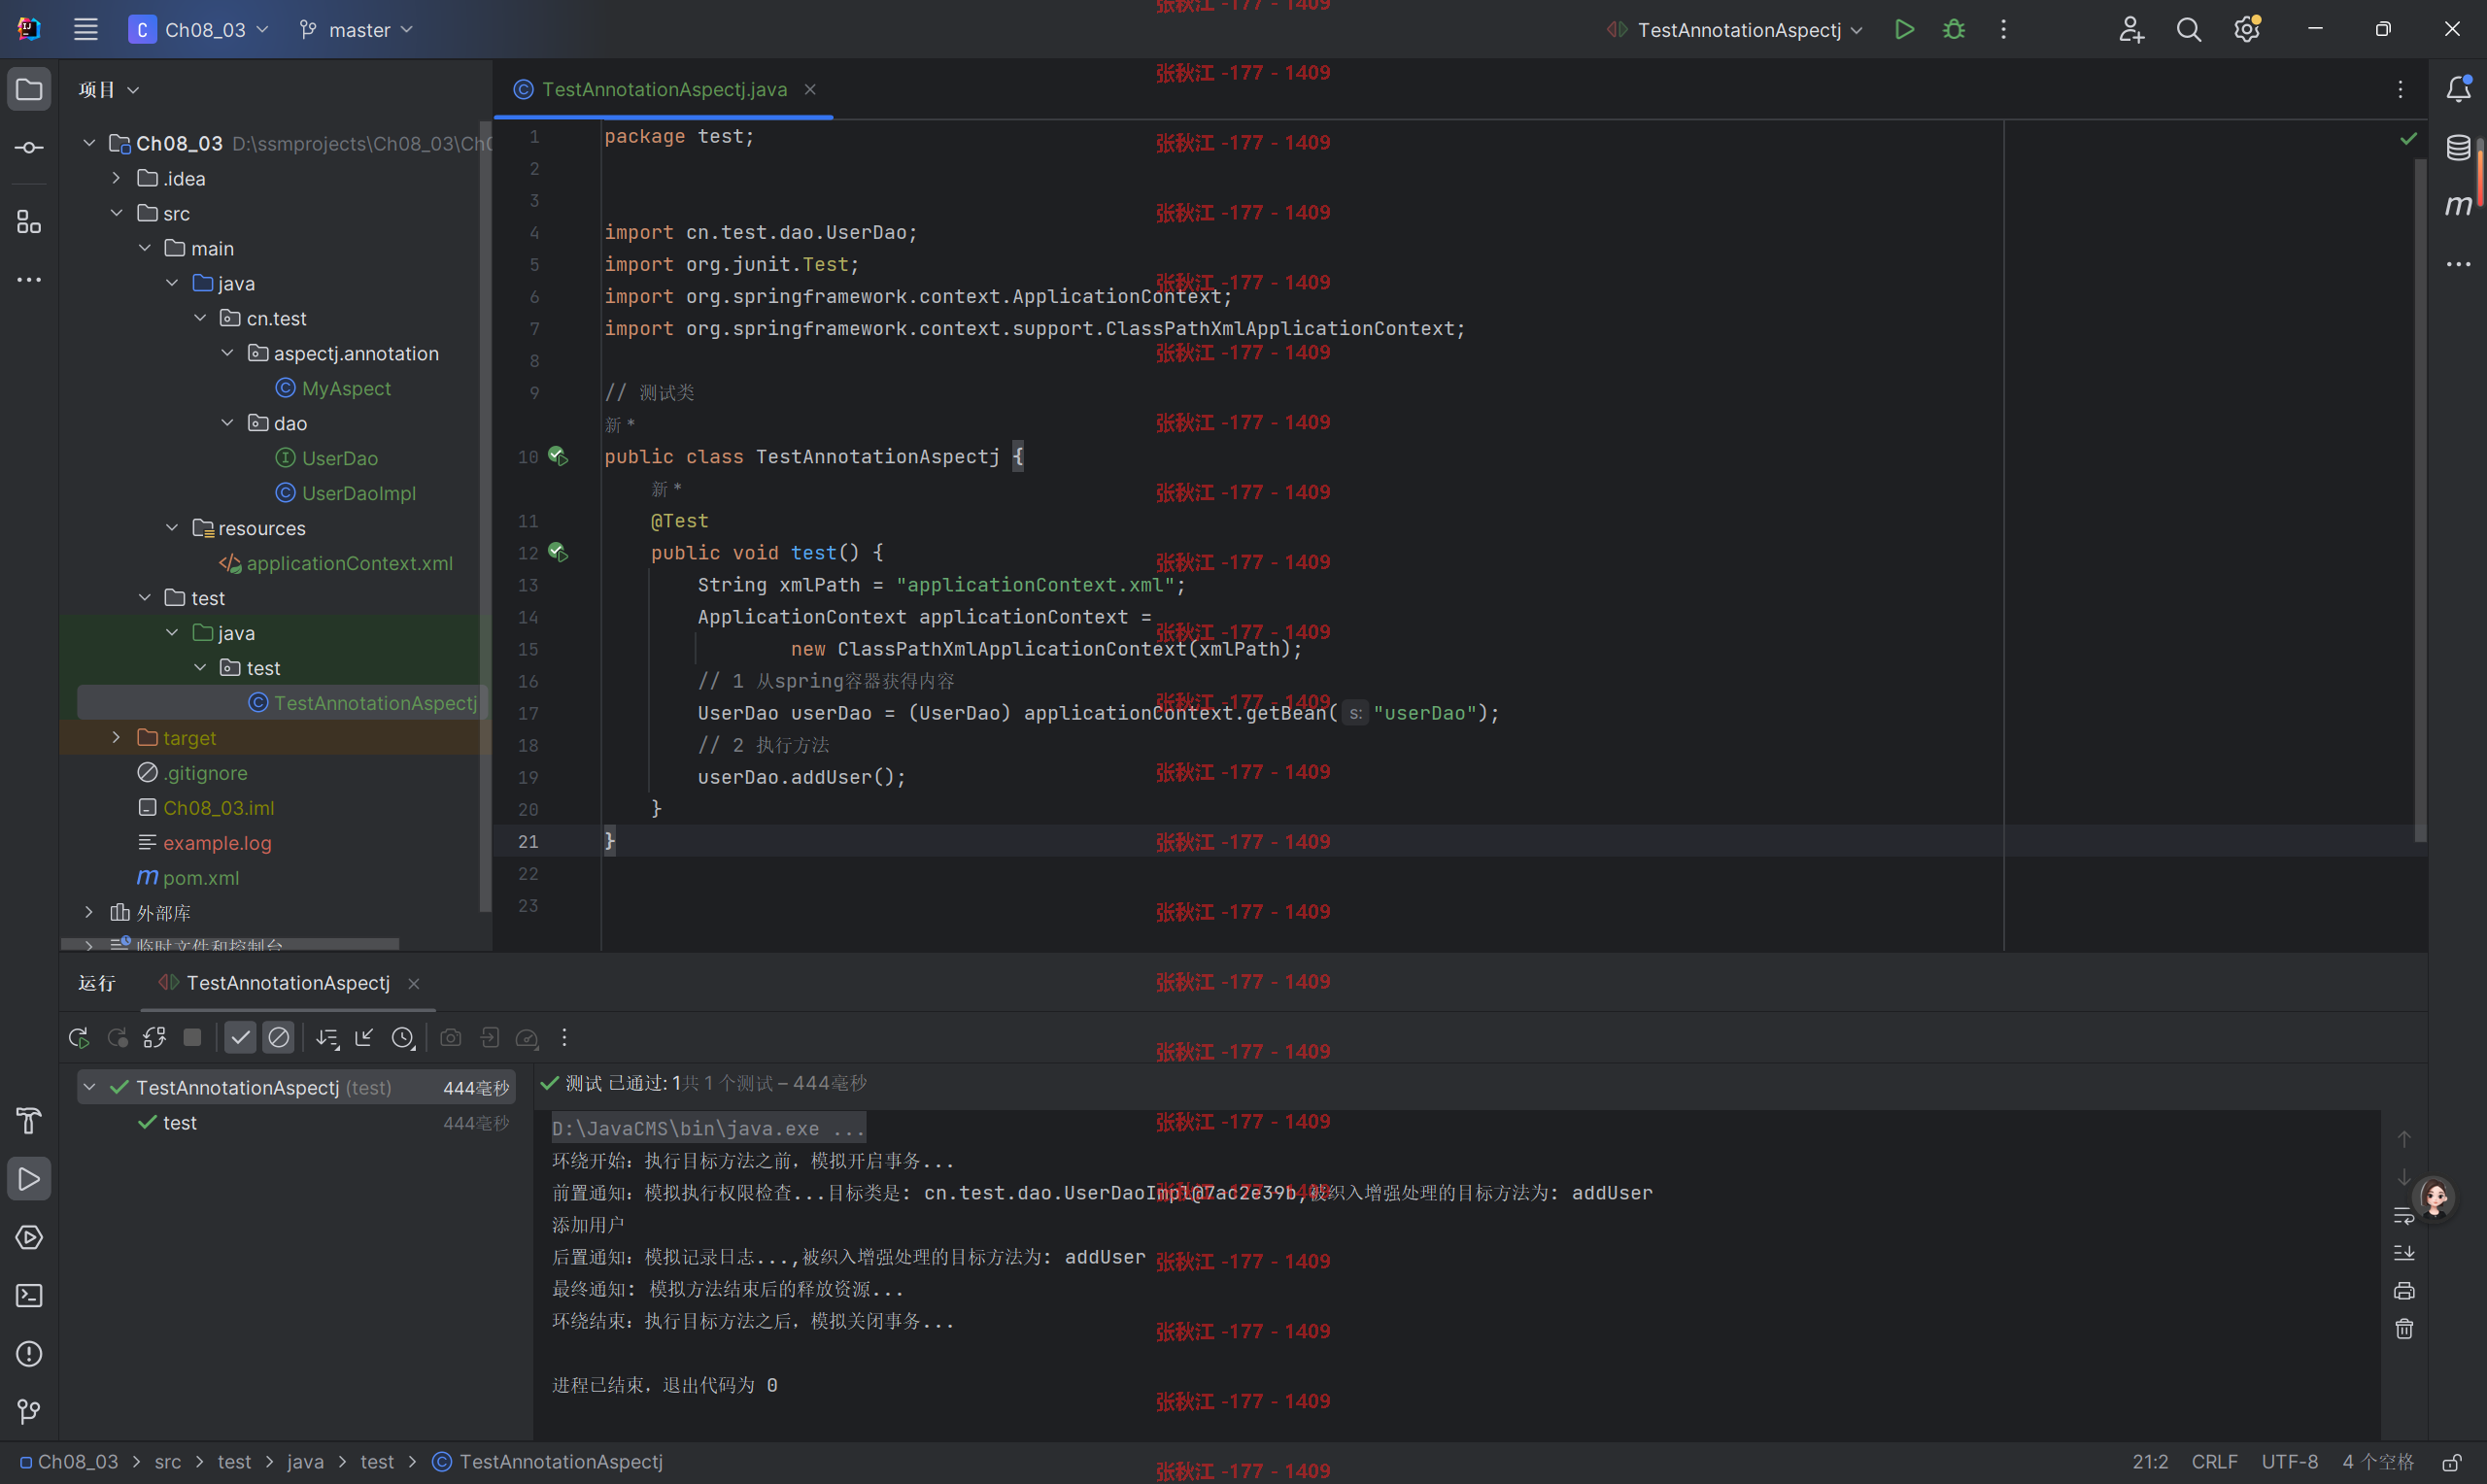
Task: Toggle soft-wrap in console
Action: coord(2404,1215)
